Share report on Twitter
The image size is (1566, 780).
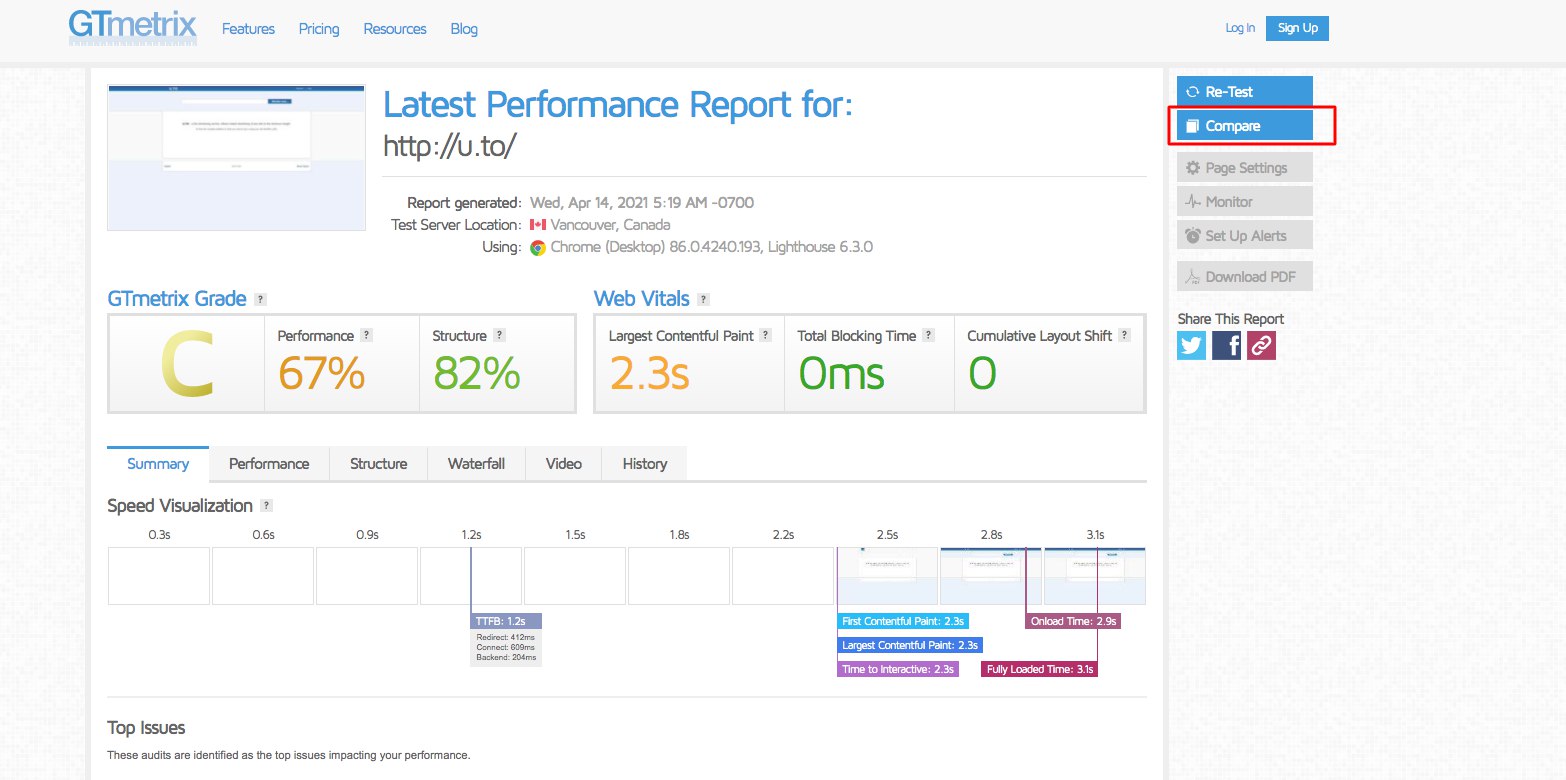[1192, 345]
